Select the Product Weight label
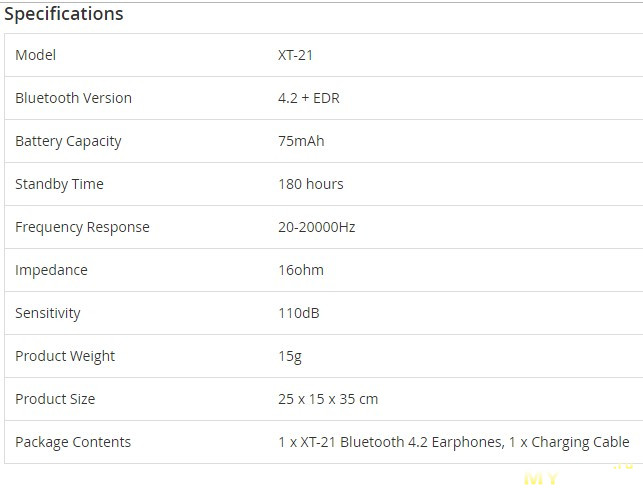643x495 pixels. (65, 356)
